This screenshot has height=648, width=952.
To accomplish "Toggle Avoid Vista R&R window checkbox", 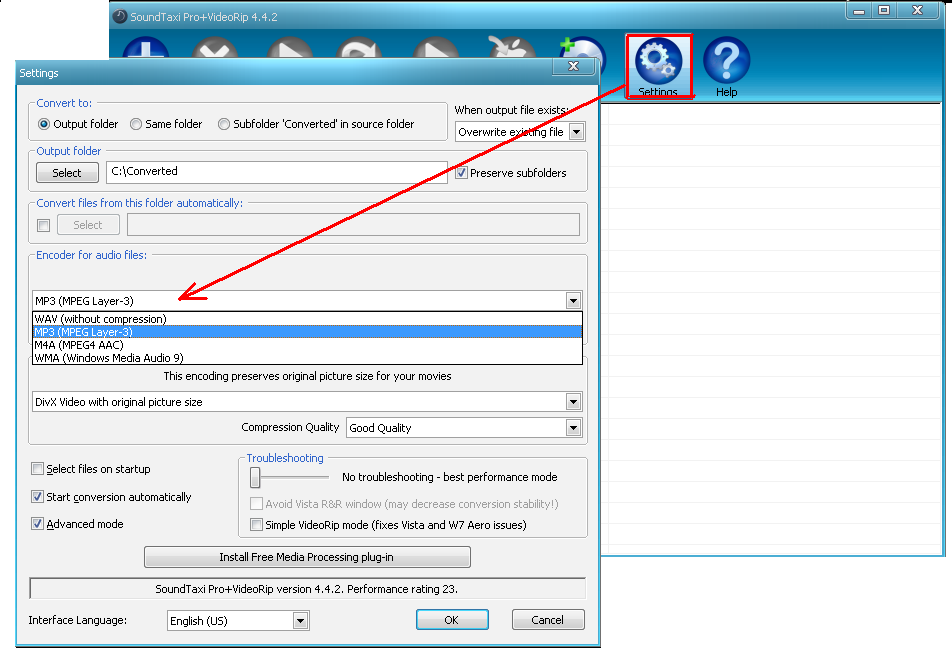I will pos(257,503).
